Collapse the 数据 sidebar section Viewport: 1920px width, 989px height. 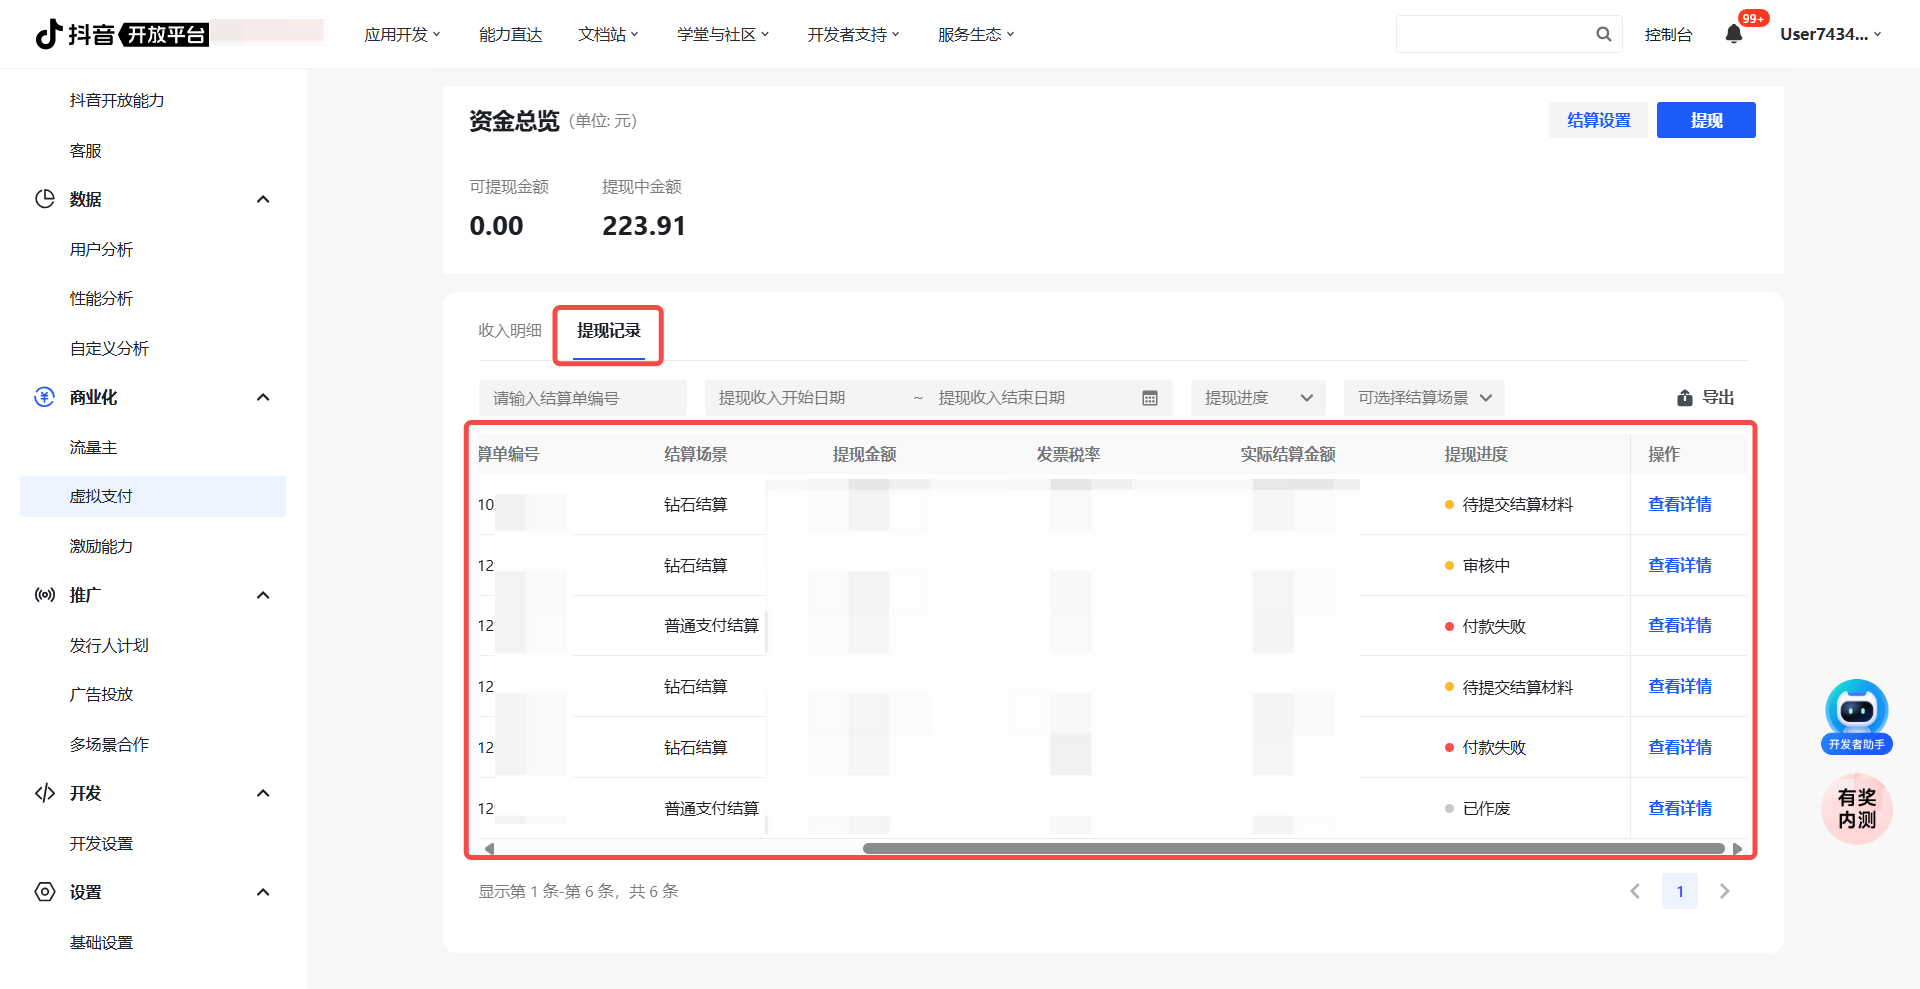(263, 199)
